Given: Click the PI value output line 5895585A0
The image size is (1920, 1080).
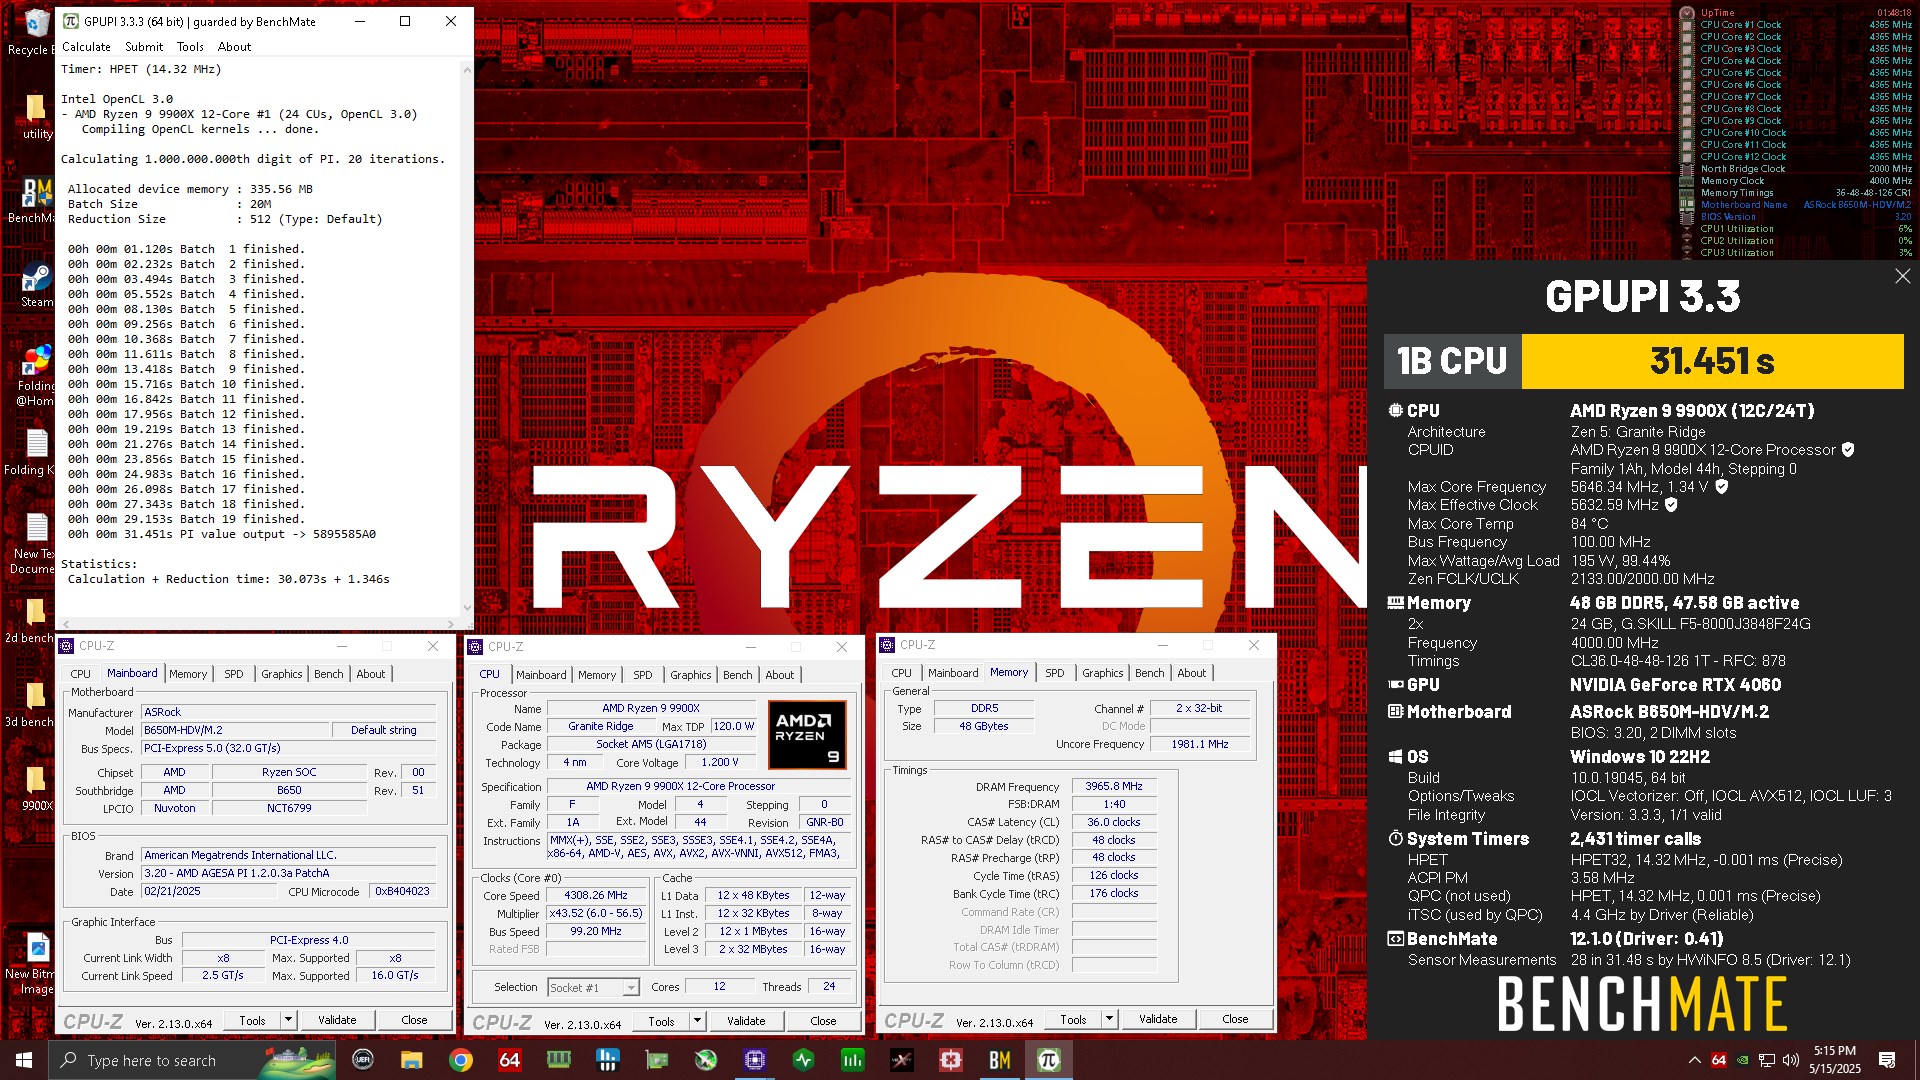Looking at the screenshot, I should 222,534.
